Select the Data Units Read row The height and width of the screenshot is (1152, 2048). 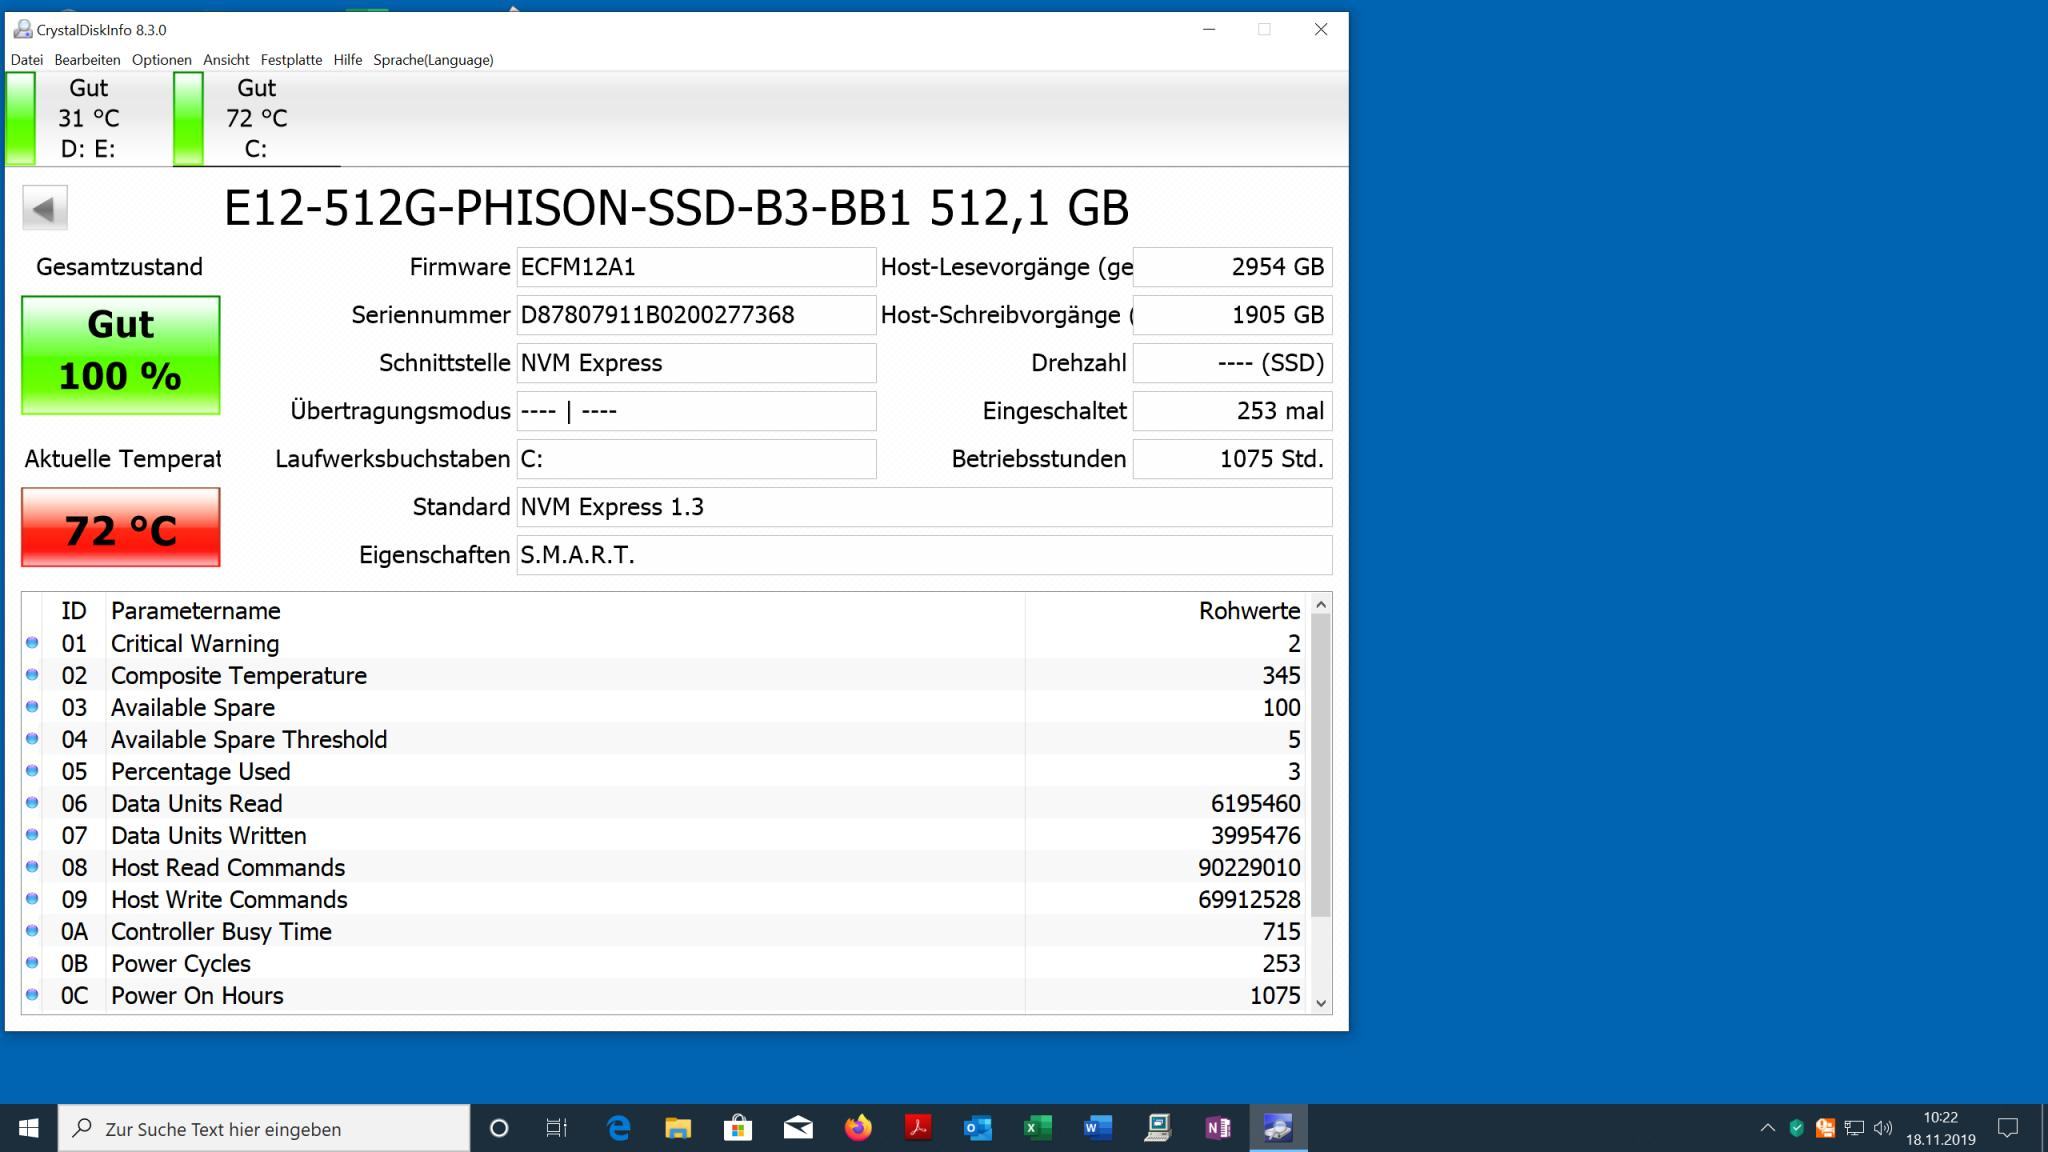665,803
